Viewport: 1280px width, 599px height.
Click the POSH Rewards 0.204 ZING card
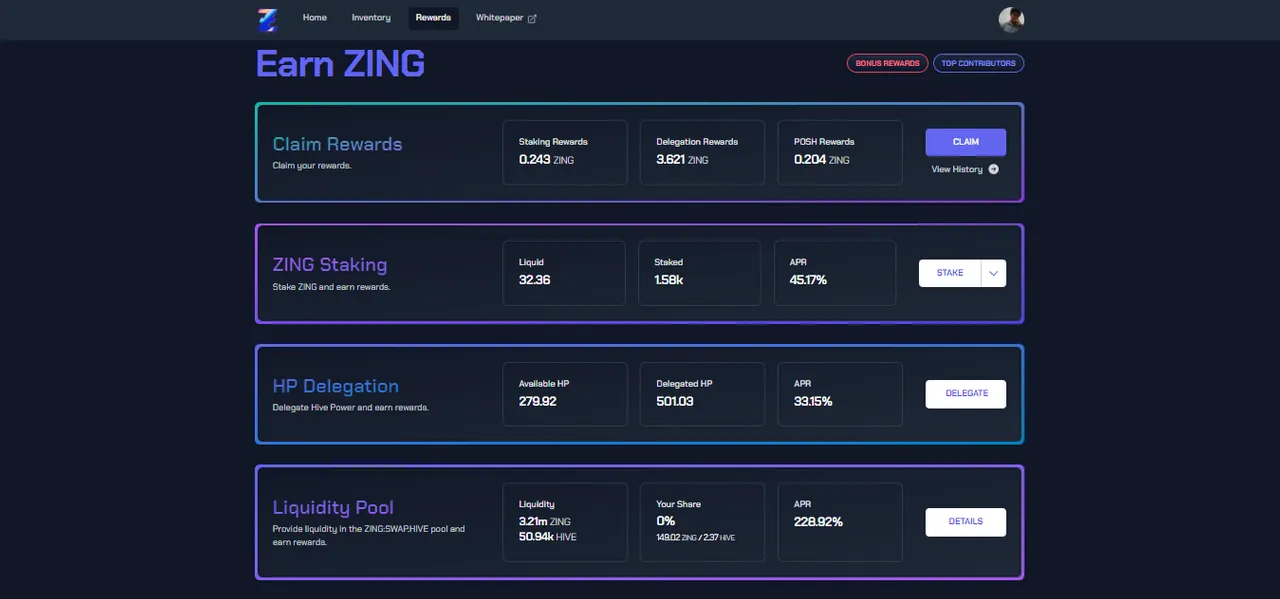840,152
